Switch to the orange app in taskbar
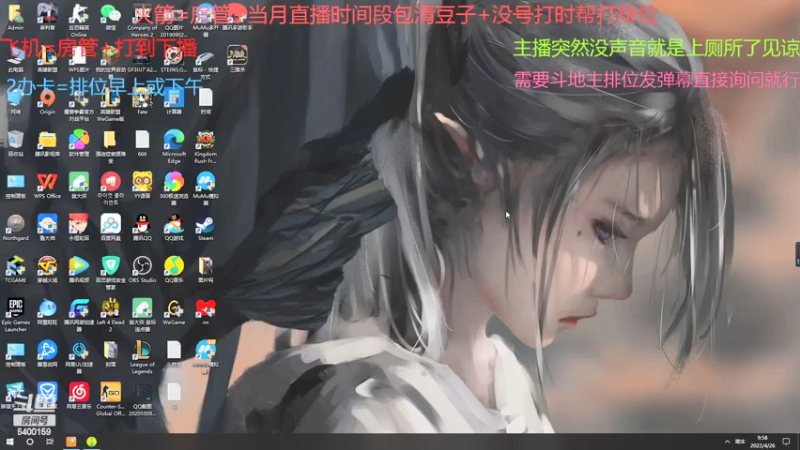Viewport: 800px width, 450px height. [x=71, y=441]
